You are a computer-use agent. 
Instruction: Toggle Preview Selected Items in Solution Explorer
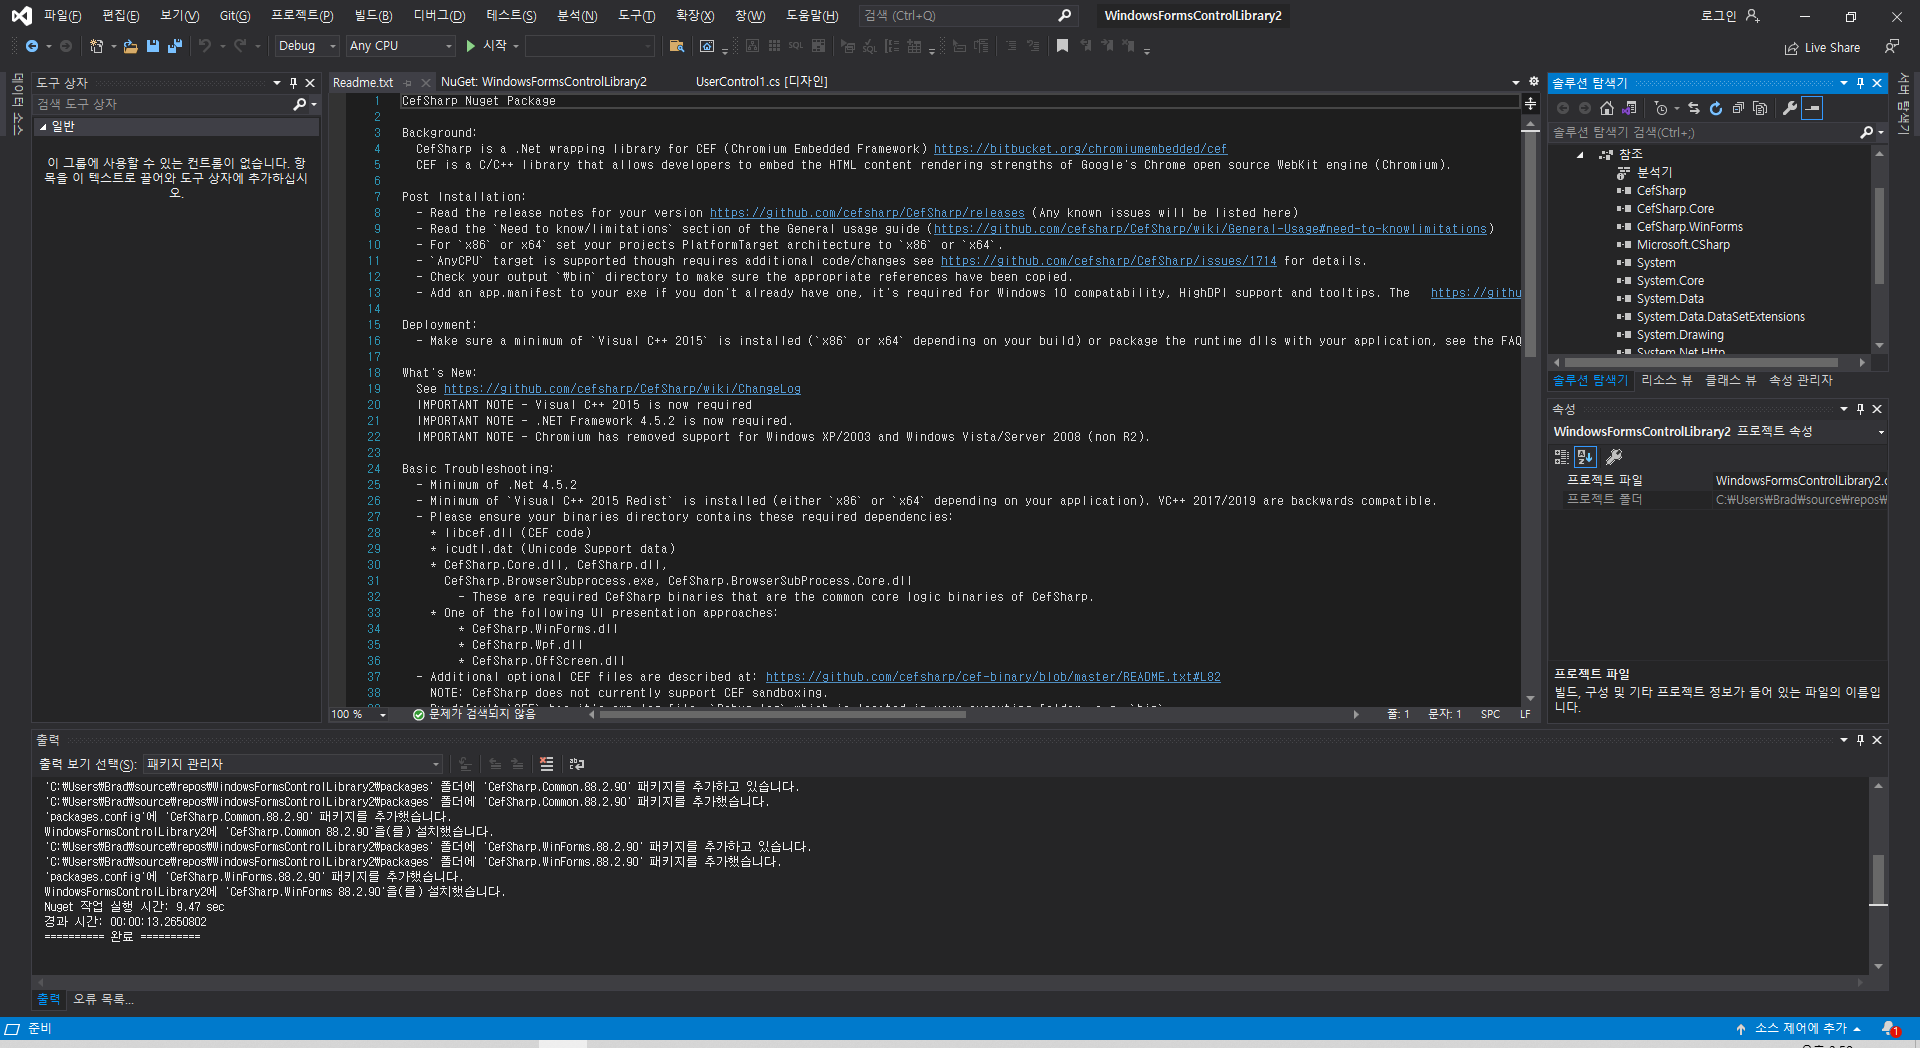1813,108
